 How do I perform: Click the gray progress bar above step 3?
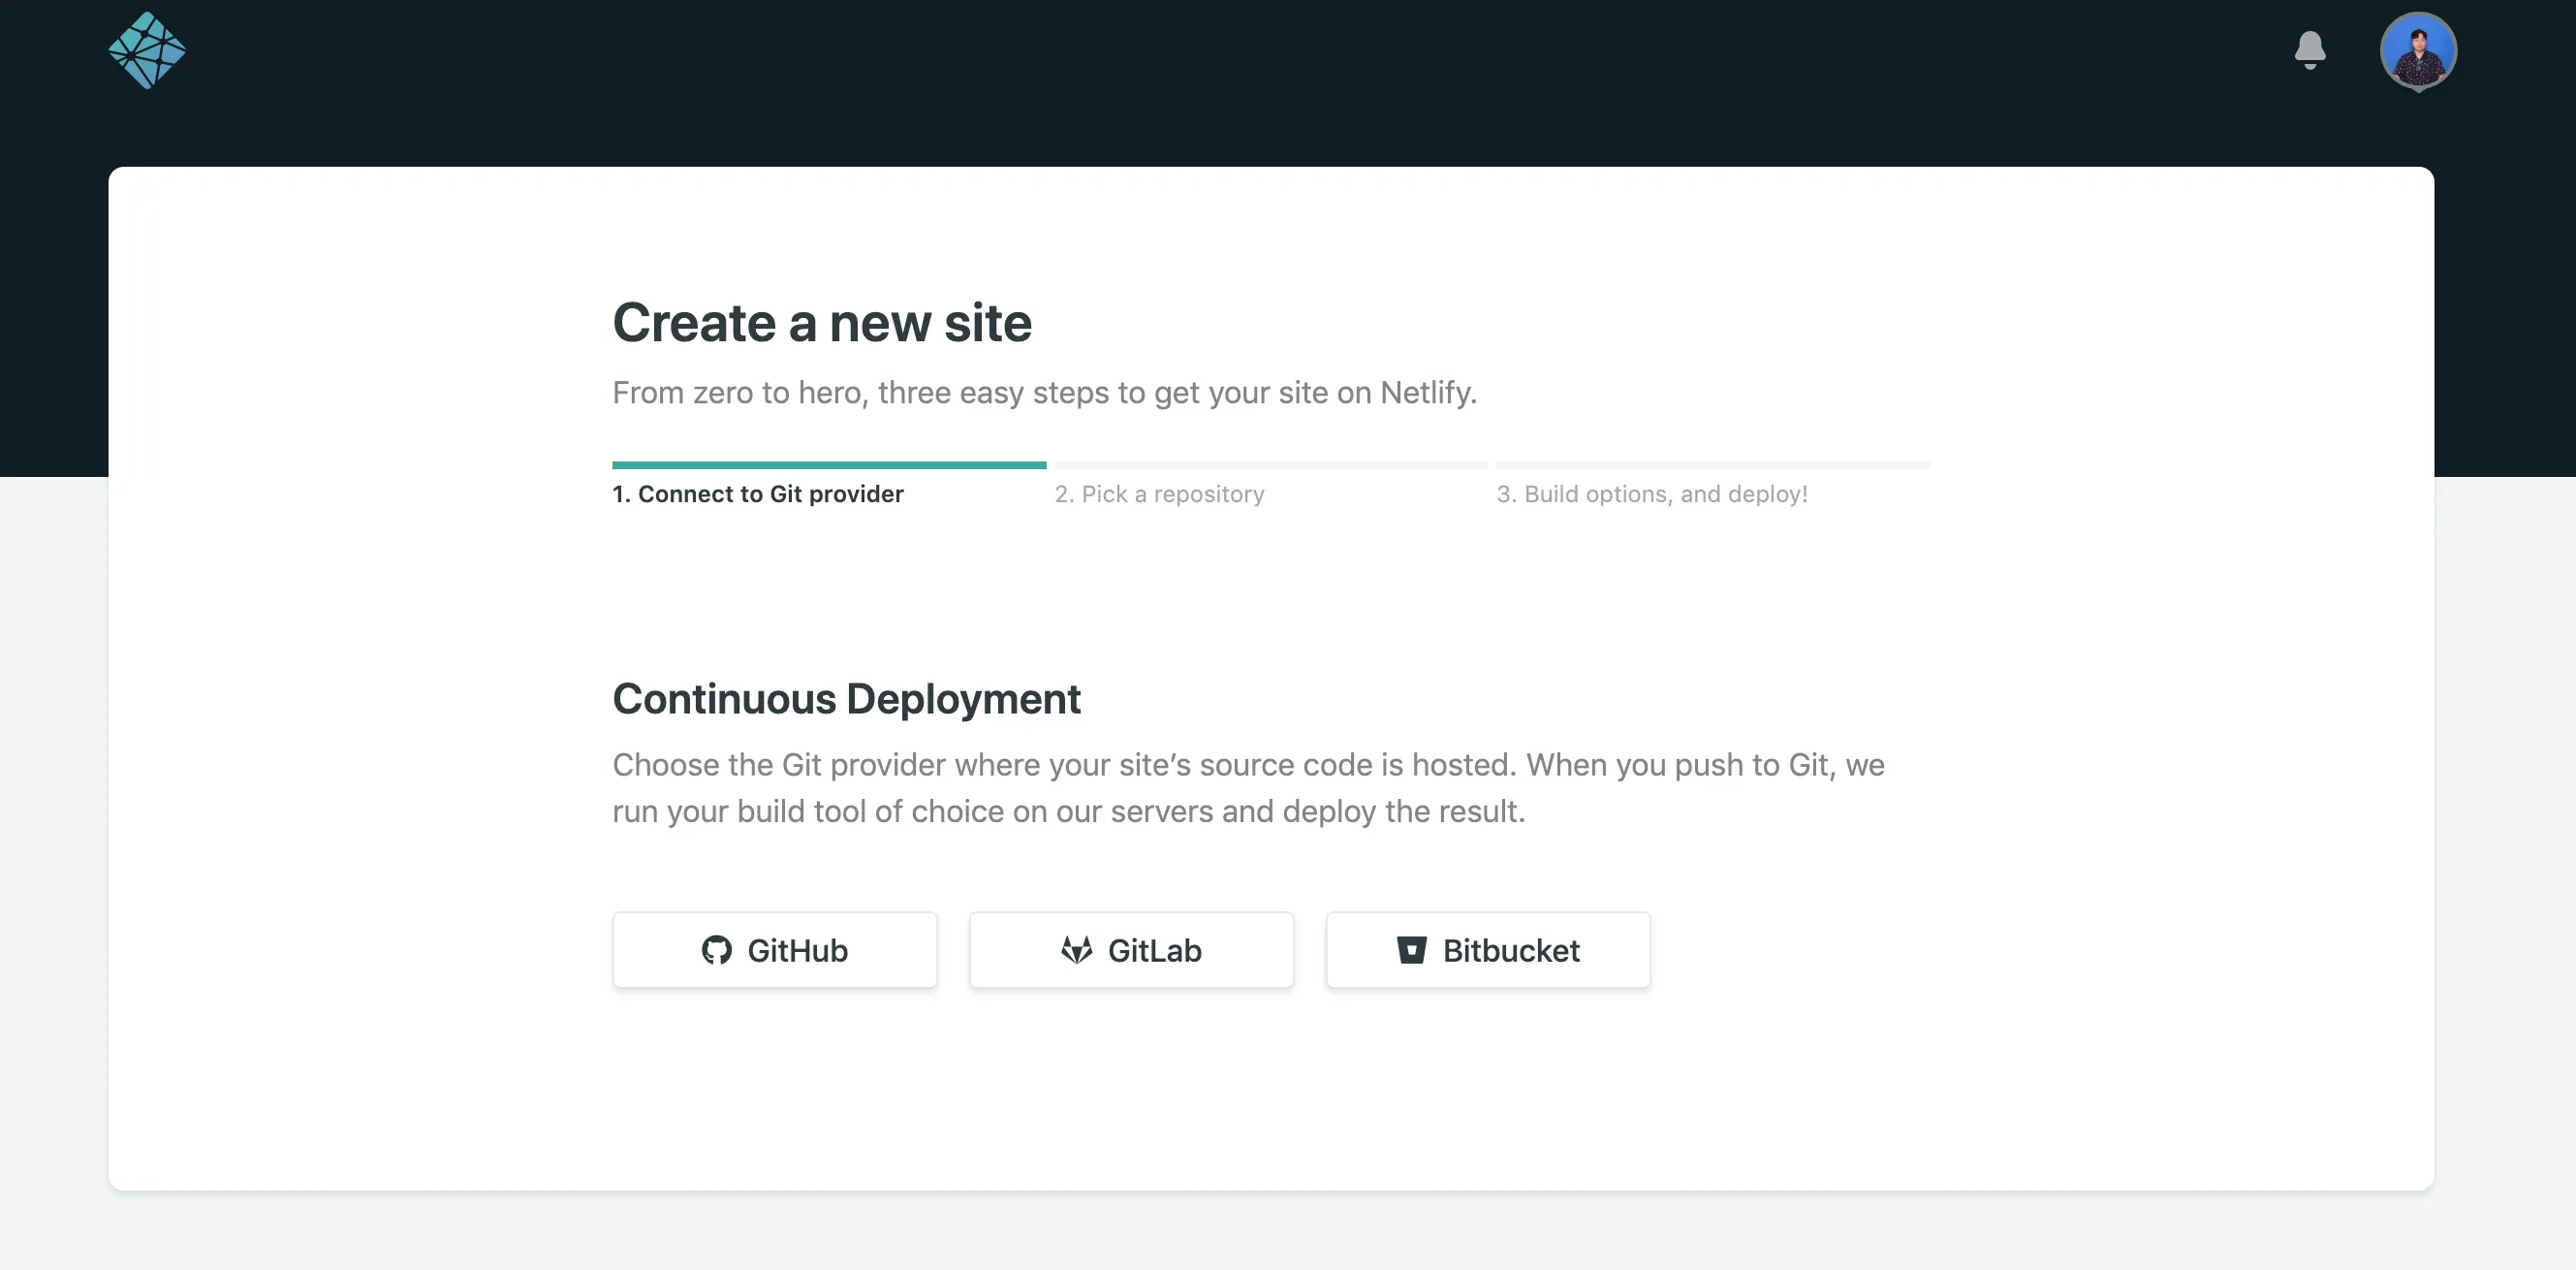pyautogui.click(x=1712, y=465)
